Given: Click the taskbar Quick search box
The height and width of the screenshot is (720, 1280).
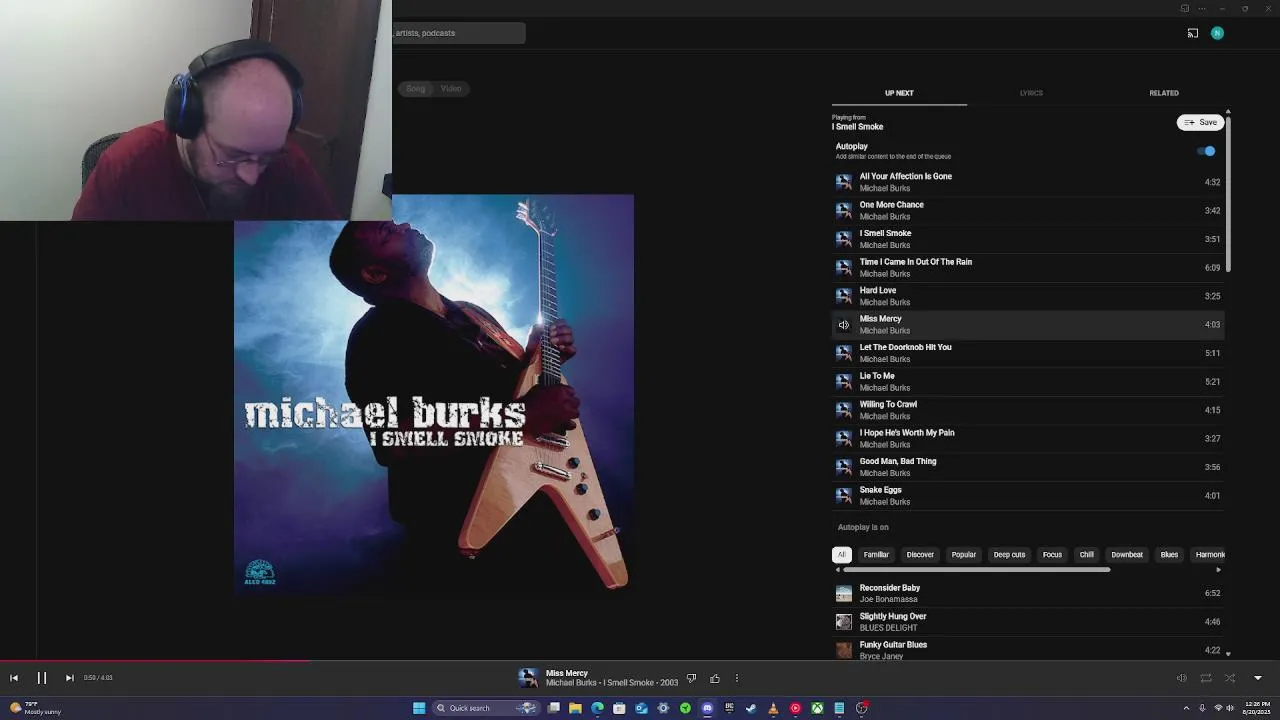Looking at the screenshot, I should [x=485, y=708].
